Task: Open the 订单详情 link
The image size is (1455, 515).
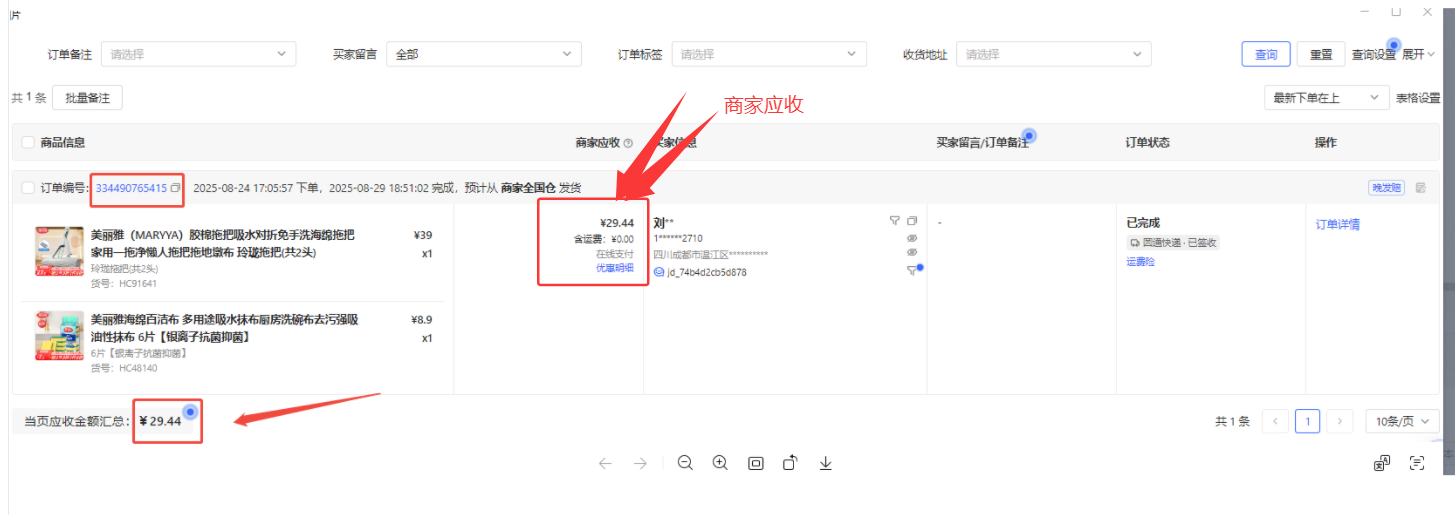Action: pyautogui.click(x=1337, y=224)
